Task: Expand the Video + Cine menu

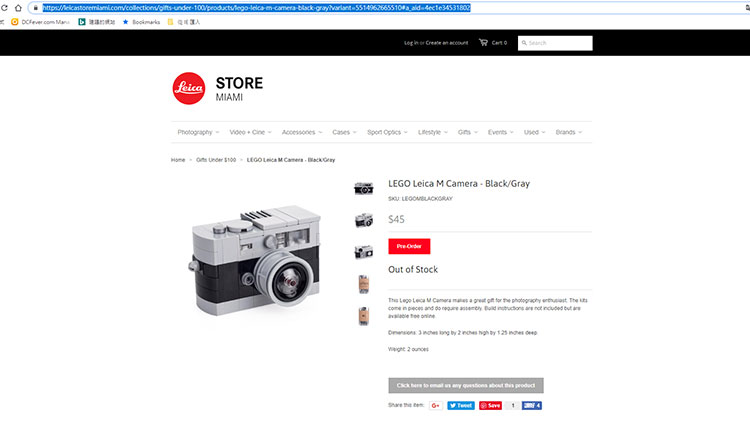Action: 250,132
